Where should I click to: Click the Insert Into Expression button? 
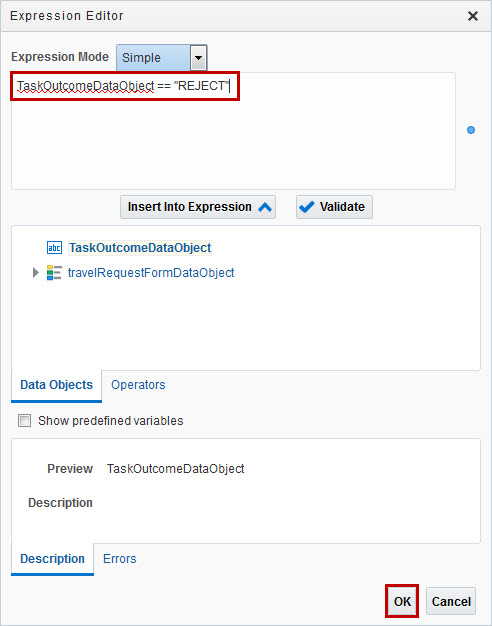tap(198, 207)
